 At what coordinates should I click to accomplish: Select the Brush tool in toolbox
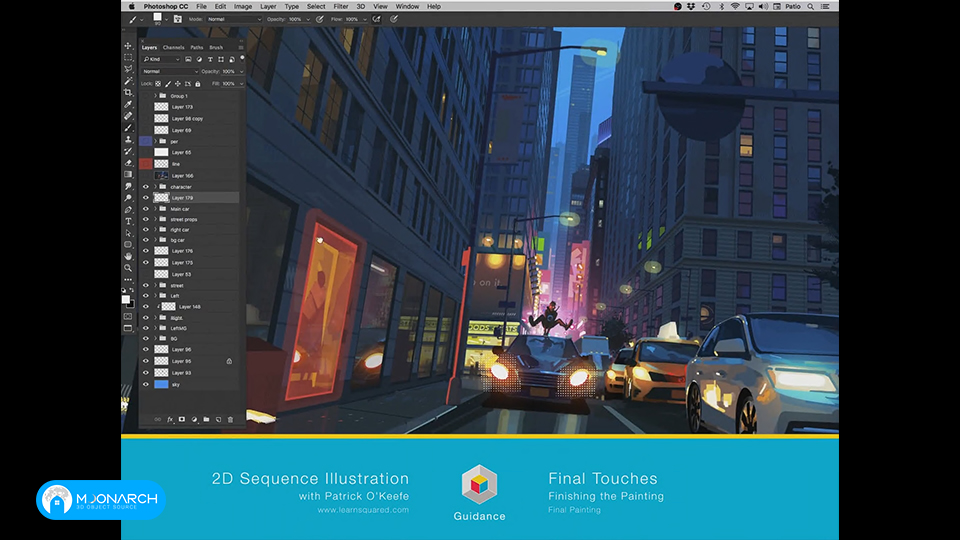pos(128,128)
